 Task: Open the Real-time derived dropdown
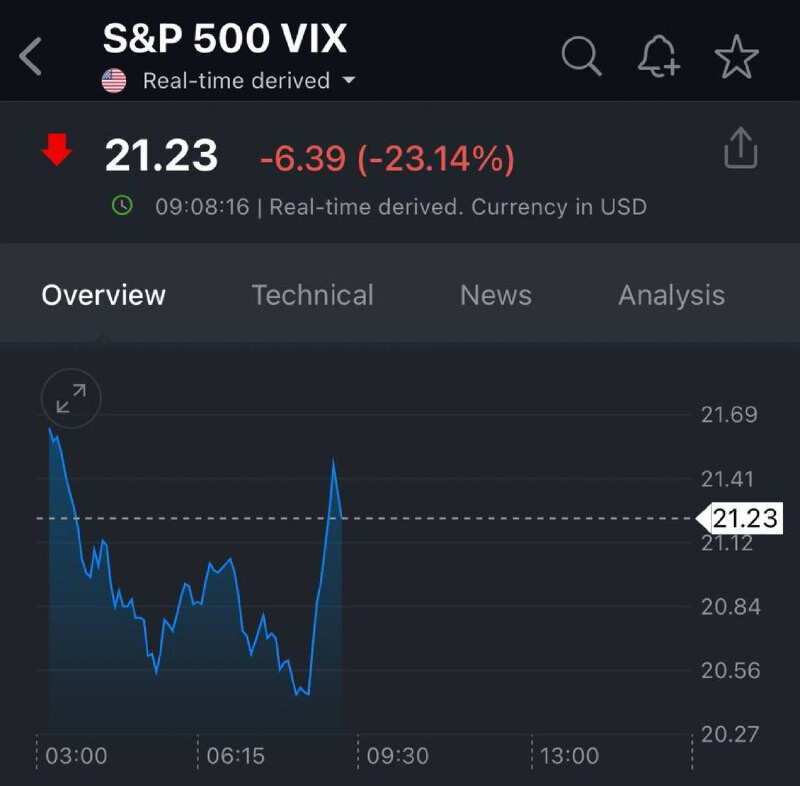[348, 81]
